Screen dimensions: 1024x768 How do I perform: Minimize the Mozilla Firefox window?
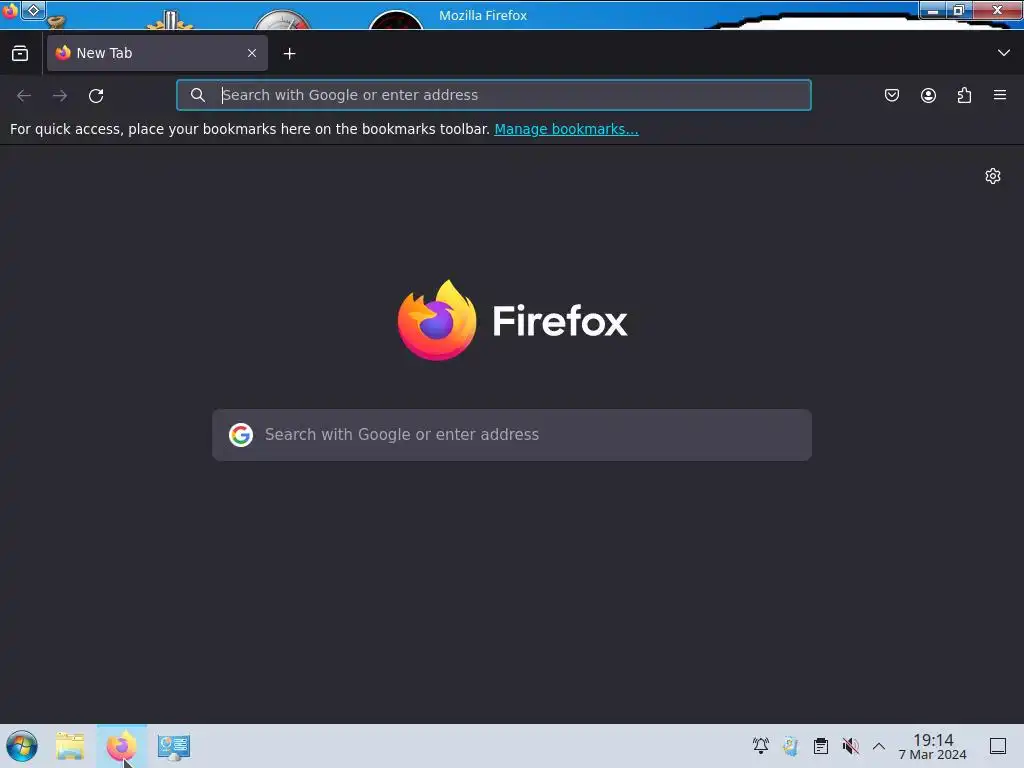tap(933, 10)
